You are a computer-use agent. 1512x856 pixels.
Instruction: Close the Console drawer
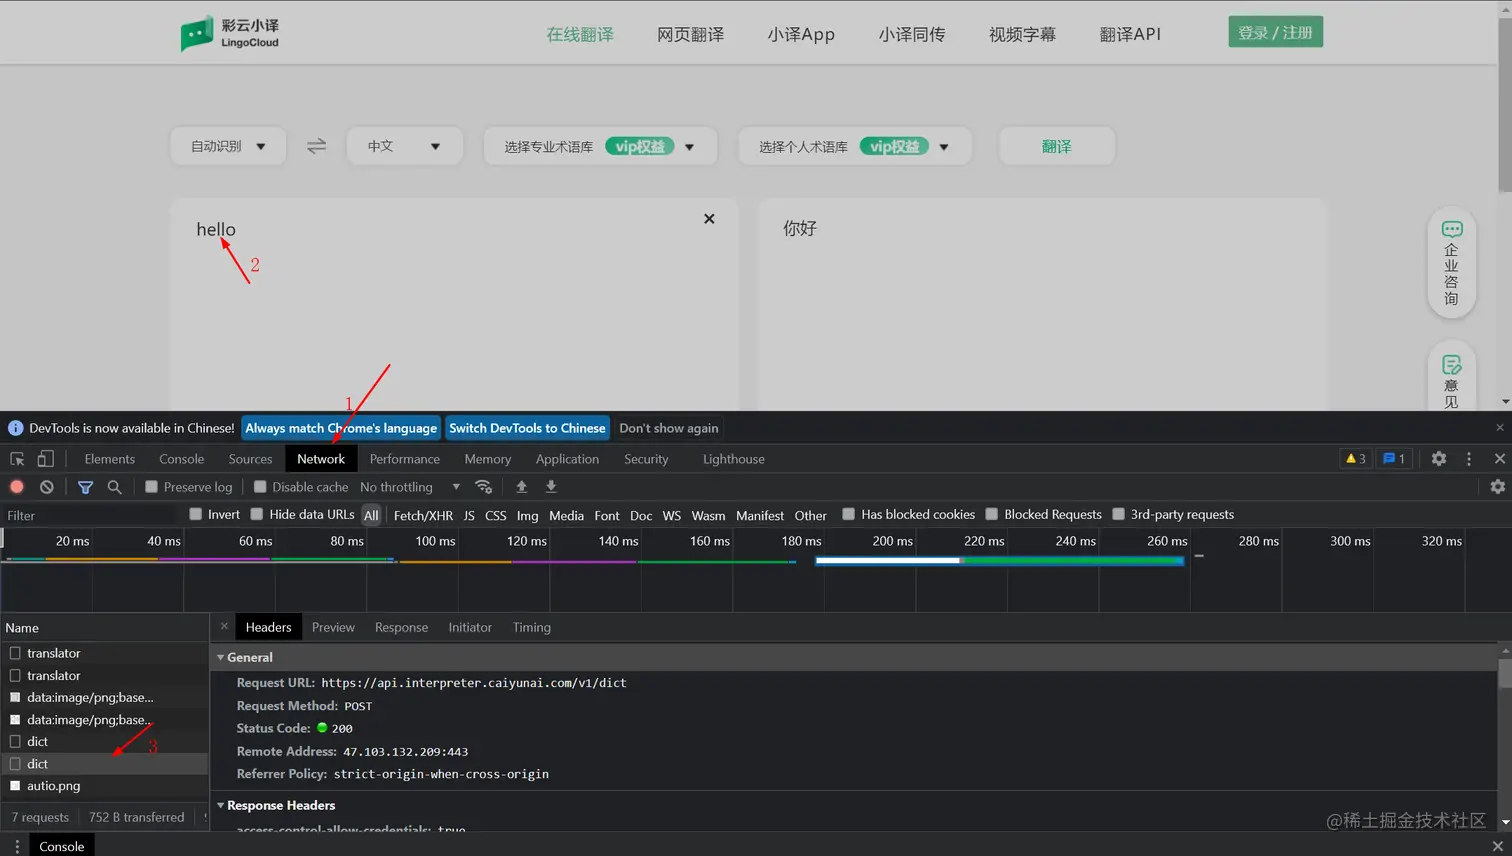pos(1498,846)
